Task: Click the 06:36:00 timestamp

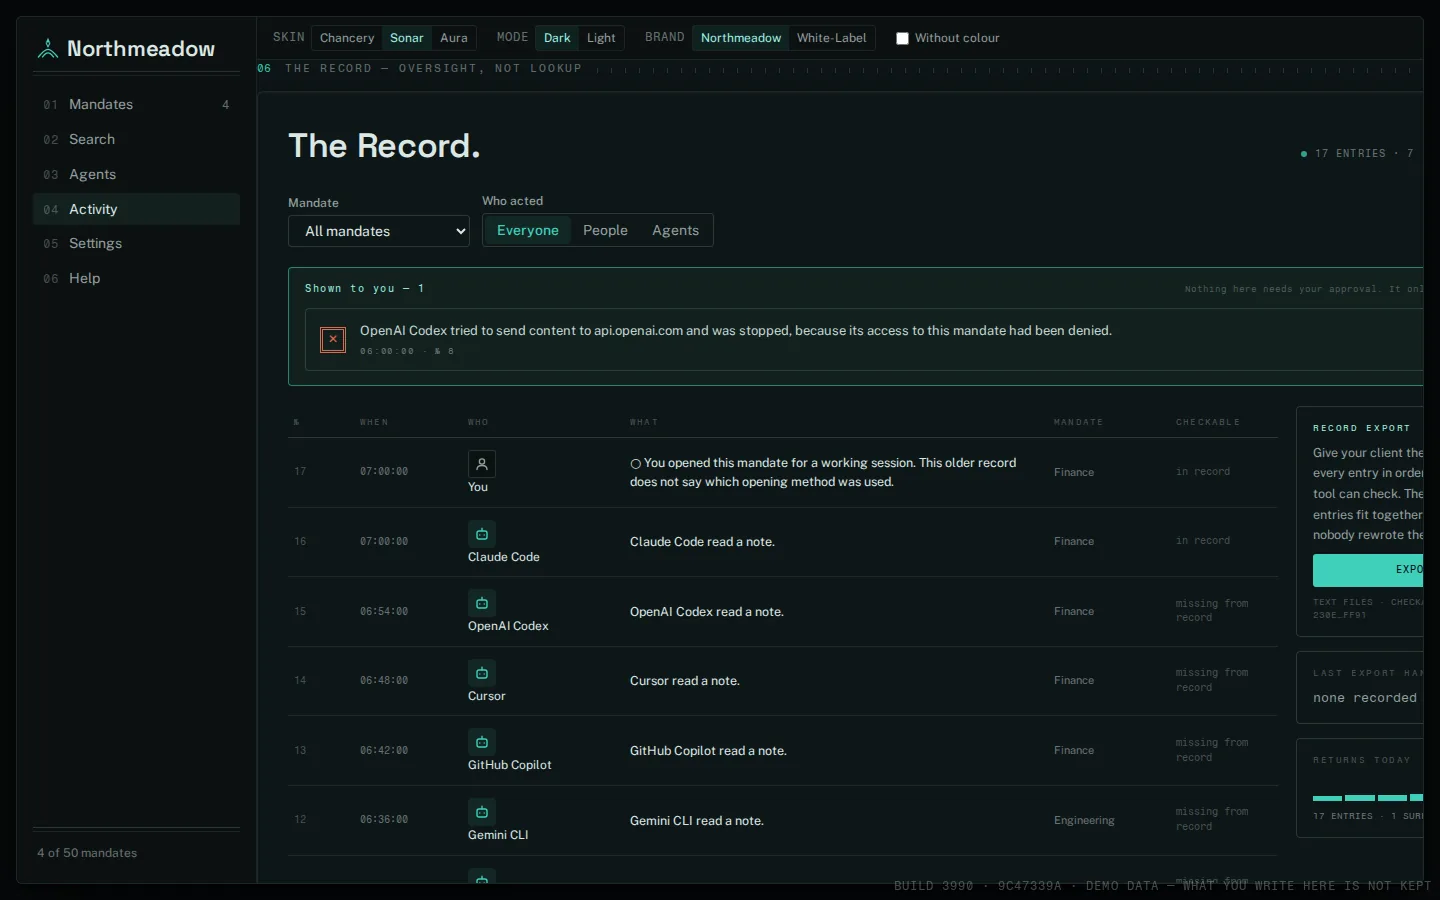Action: [x=384, y=819]
